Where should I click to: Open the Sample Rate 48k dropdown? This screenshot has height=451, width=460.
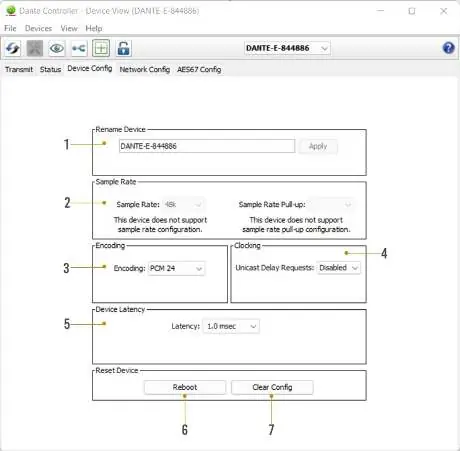coord(183,204)
